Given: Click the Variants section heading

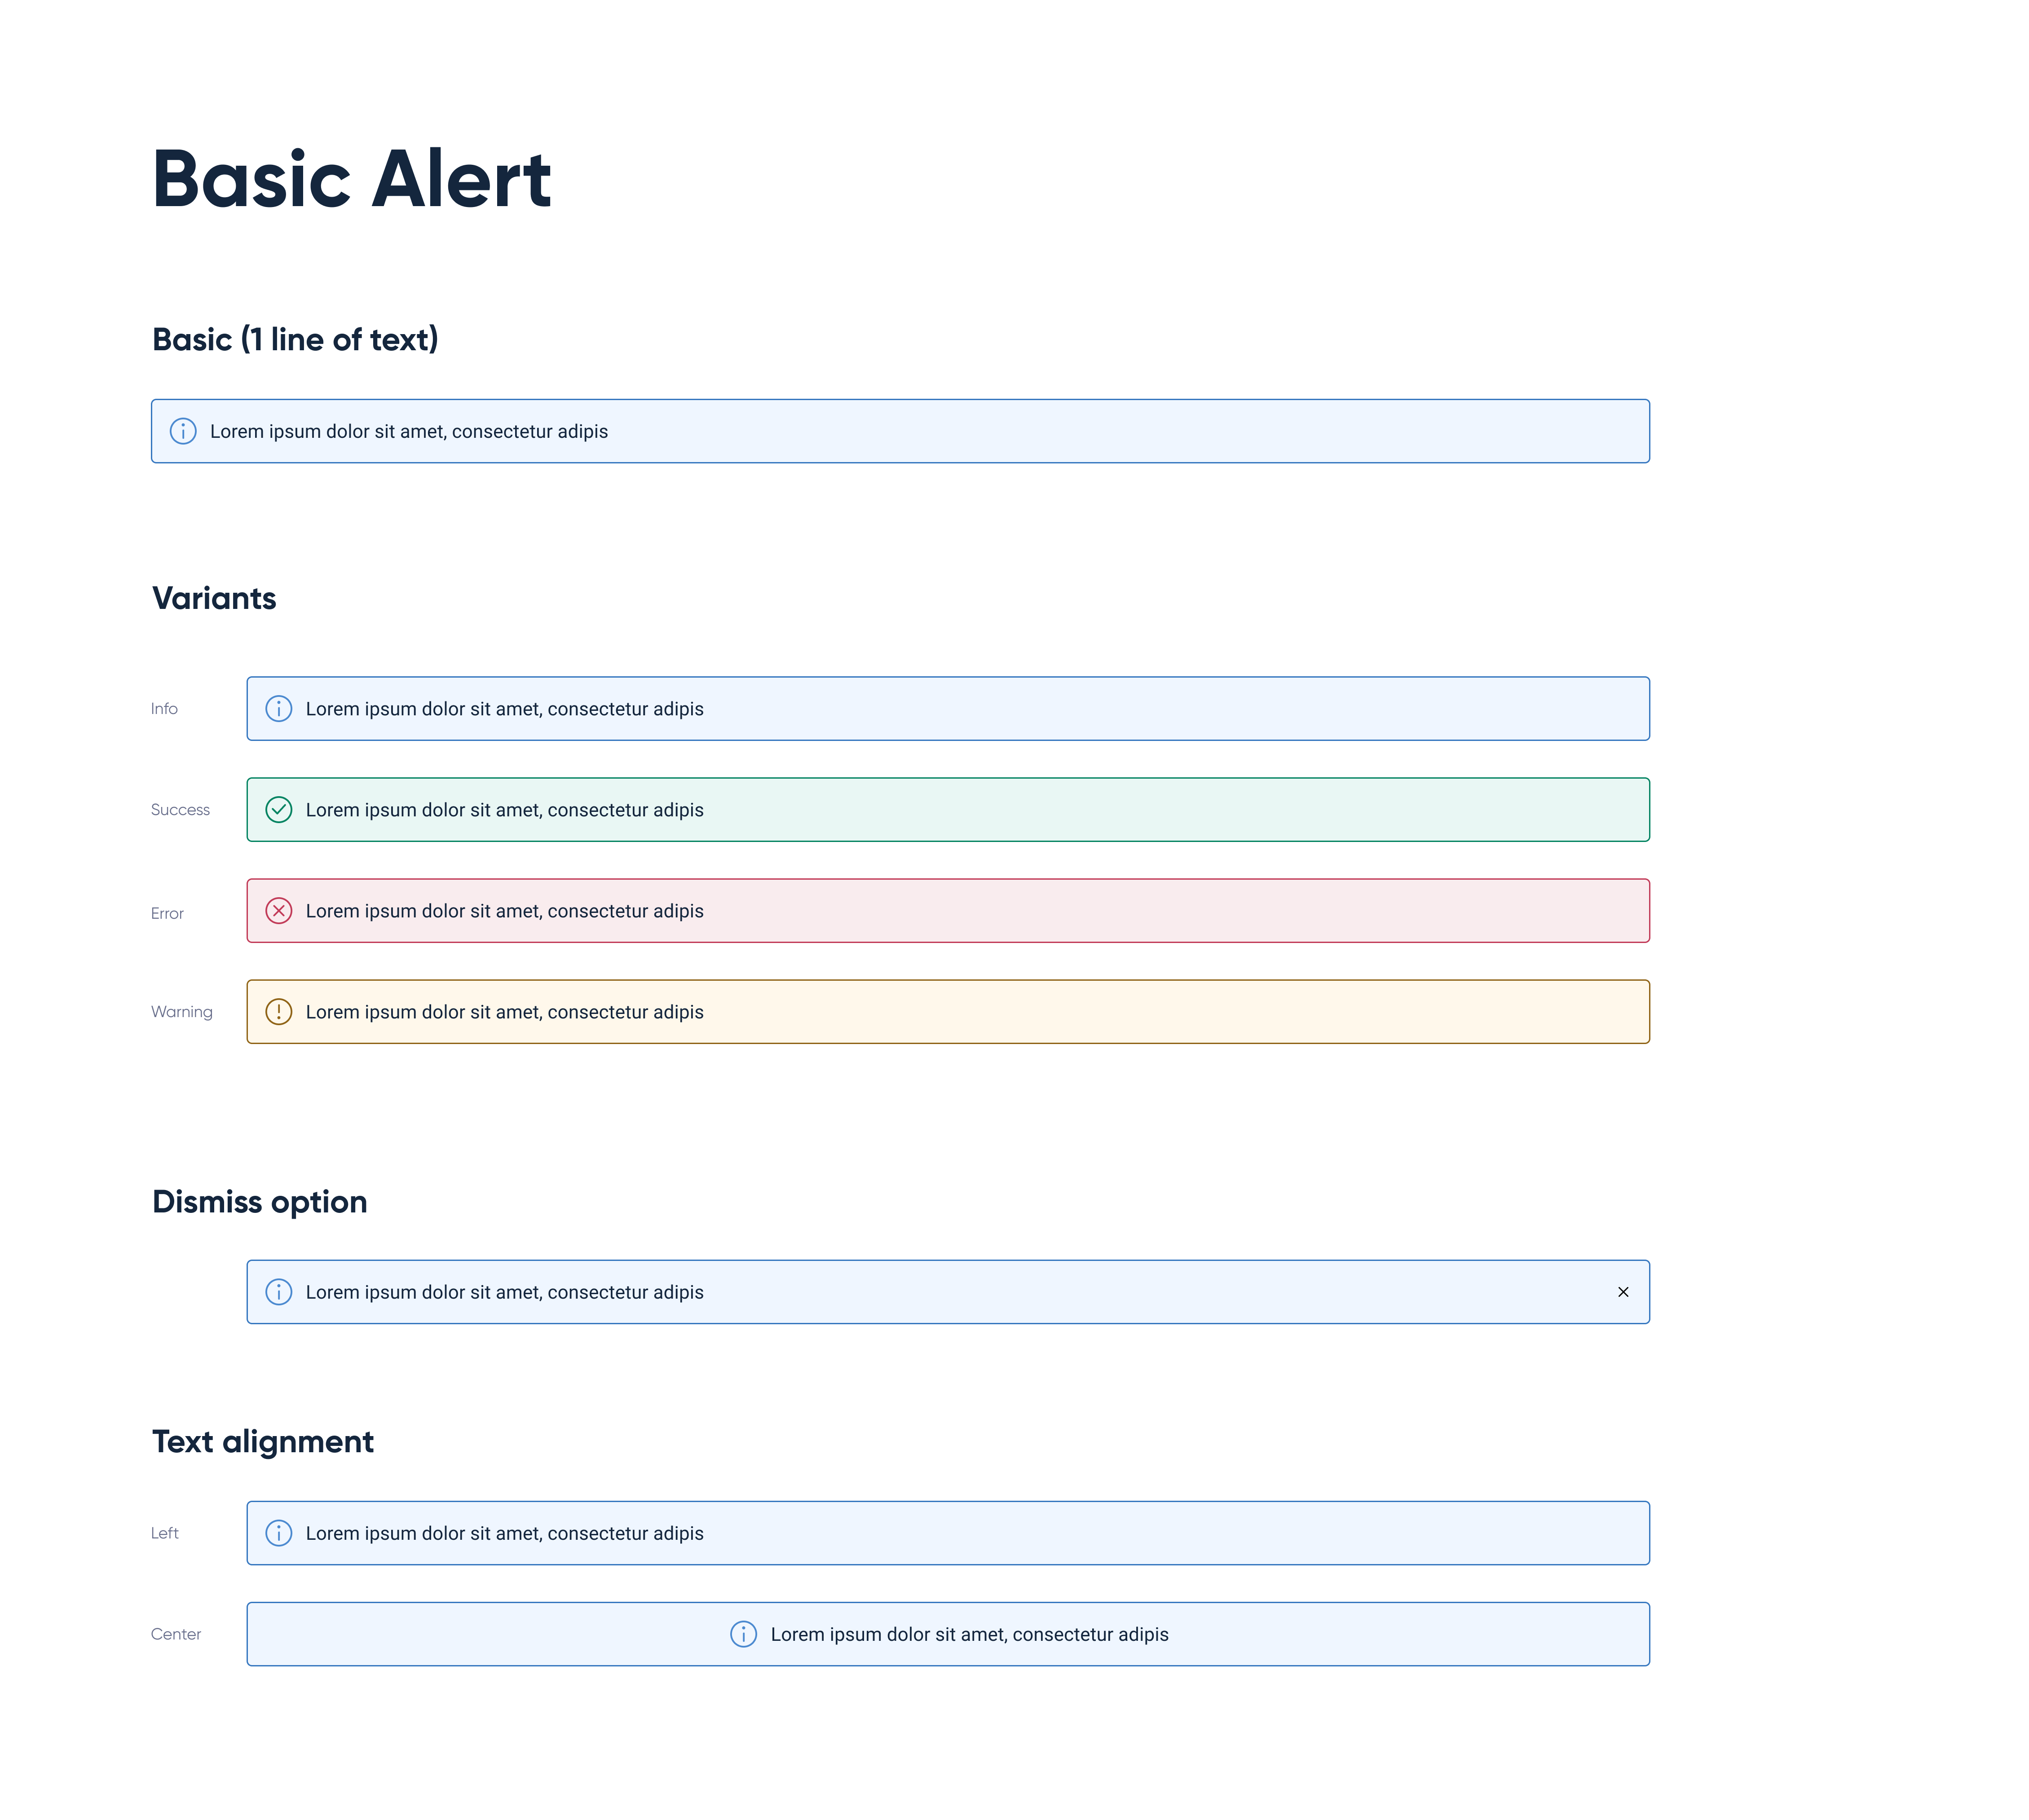Looking at the screenshot, I should [214, 598].
